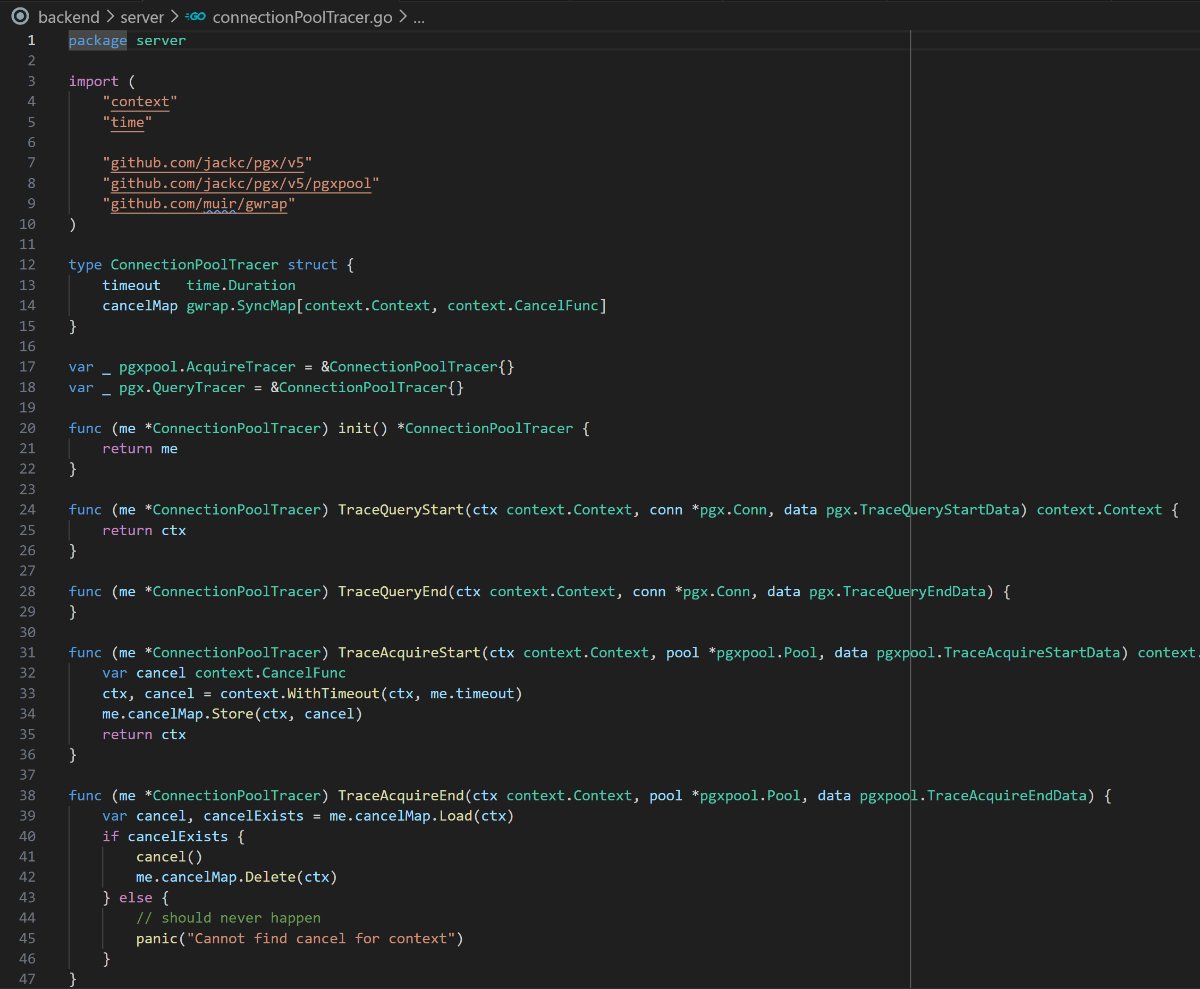1200x989 pixels.
Task: Click the TraceAcquireEnd function name
Action: (x=400, y=795)
